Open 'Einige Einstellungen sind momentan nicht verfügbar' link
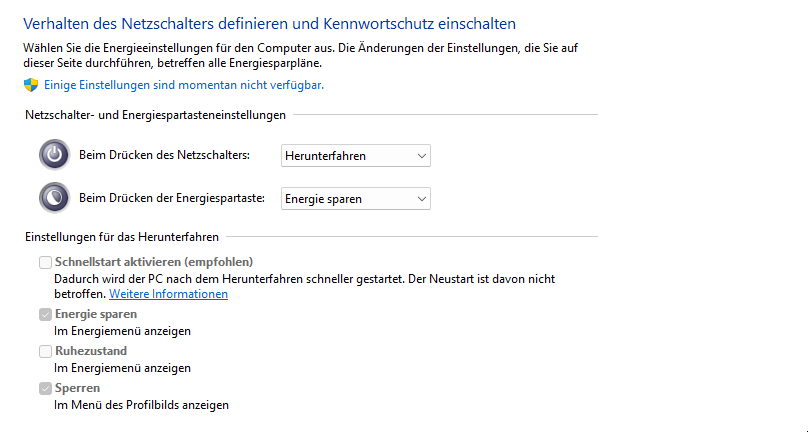 point(183,85)
